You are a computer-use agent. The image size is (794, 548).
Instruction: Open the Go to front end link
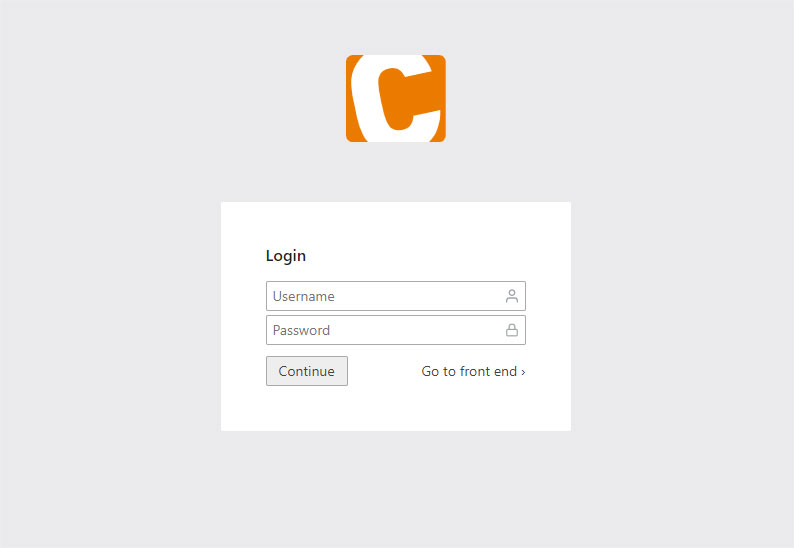(473, 371)
